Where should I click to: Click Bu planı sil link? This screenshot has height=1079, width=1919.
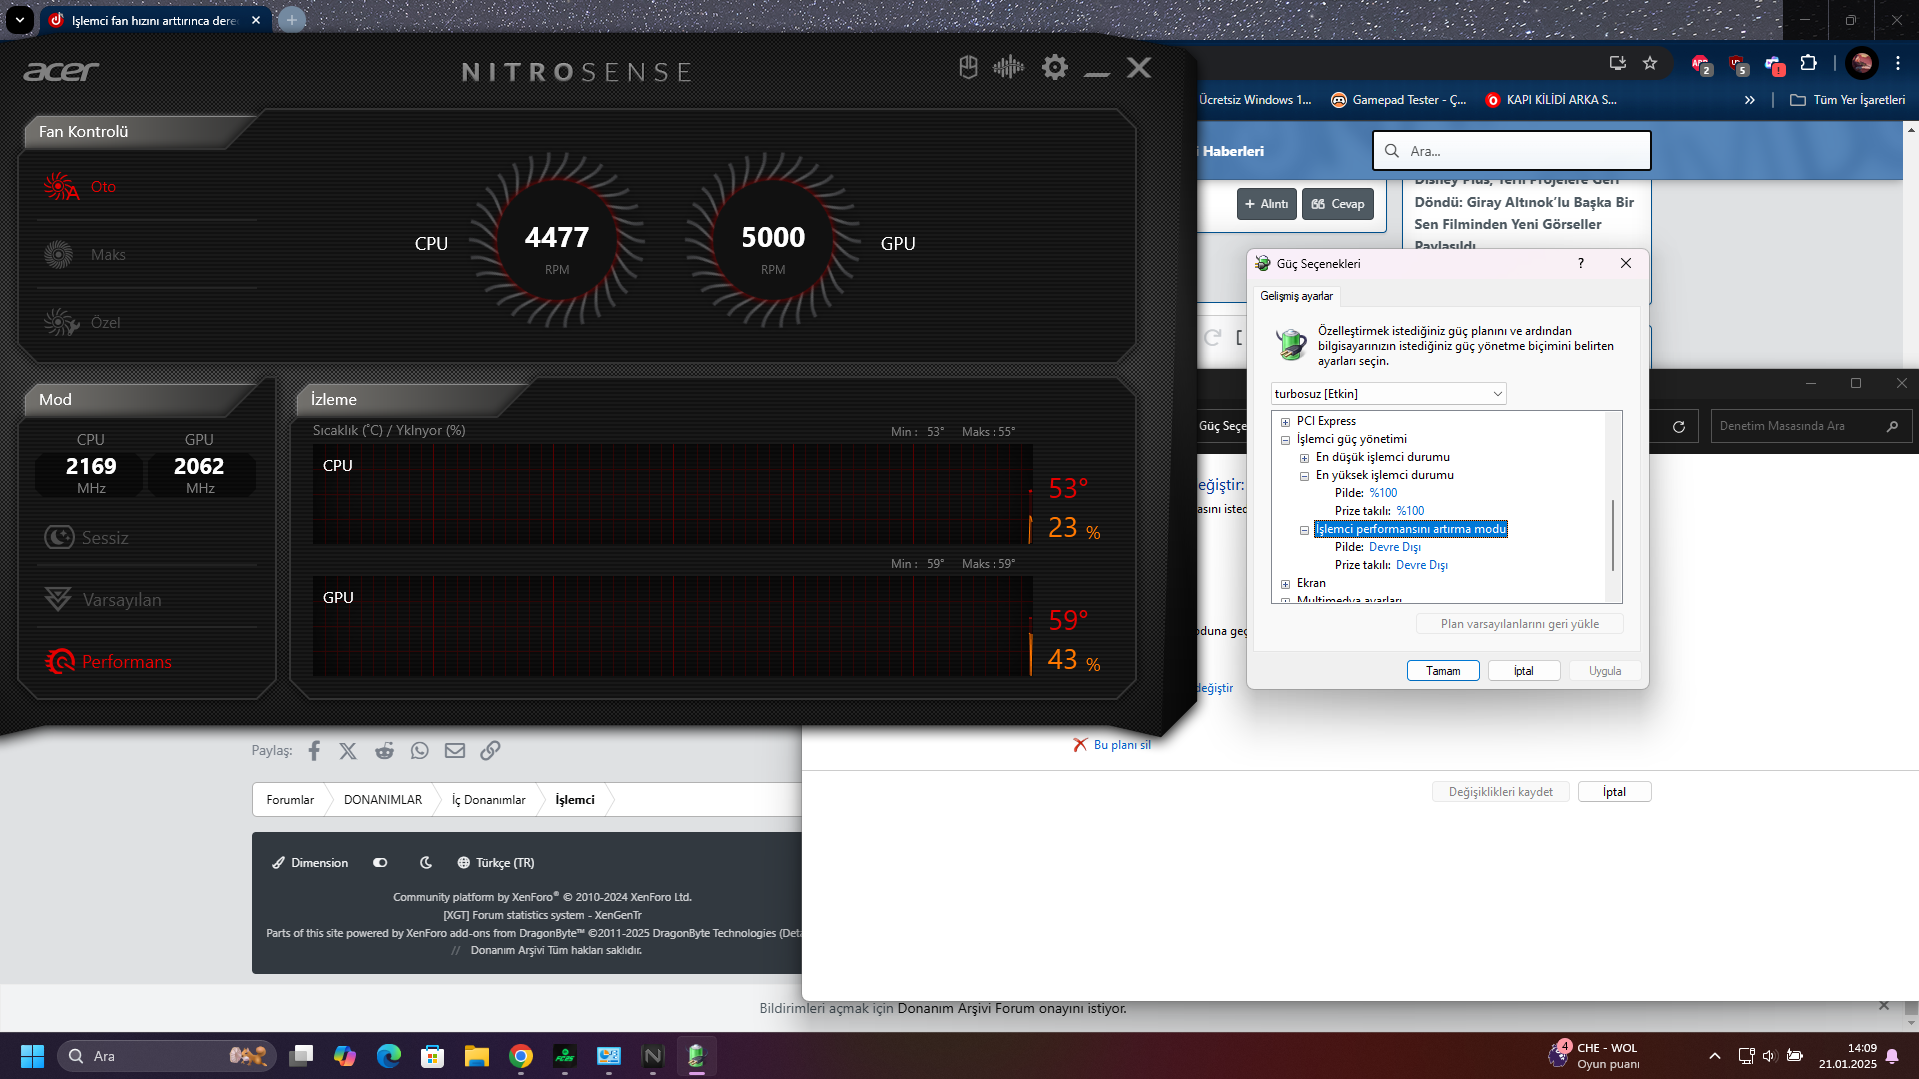click(1121, 745)
